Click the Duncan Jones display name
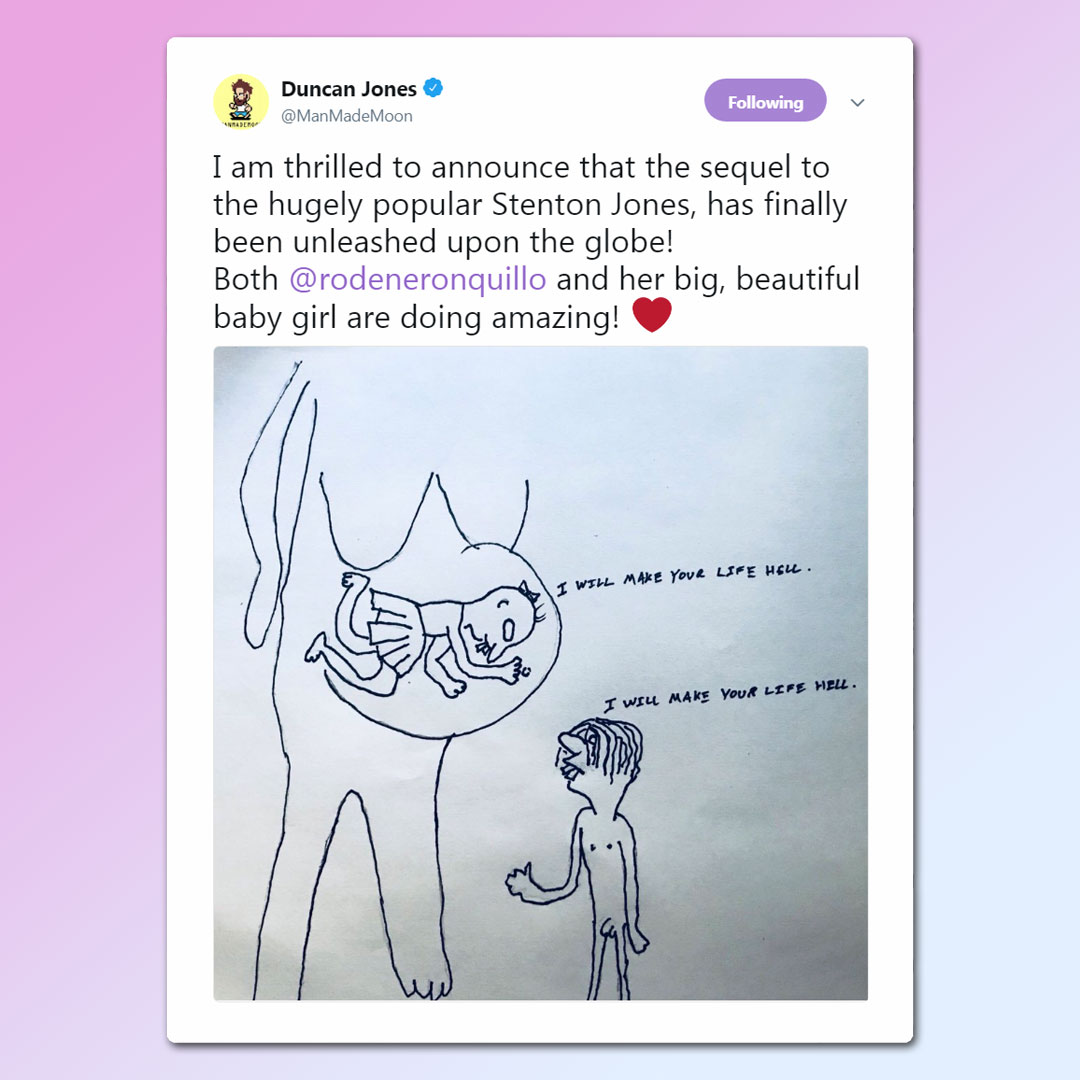The width and height of the screenshot is (1080, 1080). coord(349,89)
